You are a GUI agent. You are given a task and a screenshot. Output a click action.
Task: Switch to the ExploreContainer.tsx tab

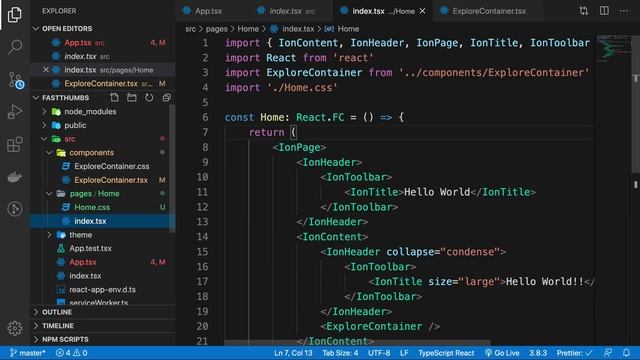click(489, 11)
